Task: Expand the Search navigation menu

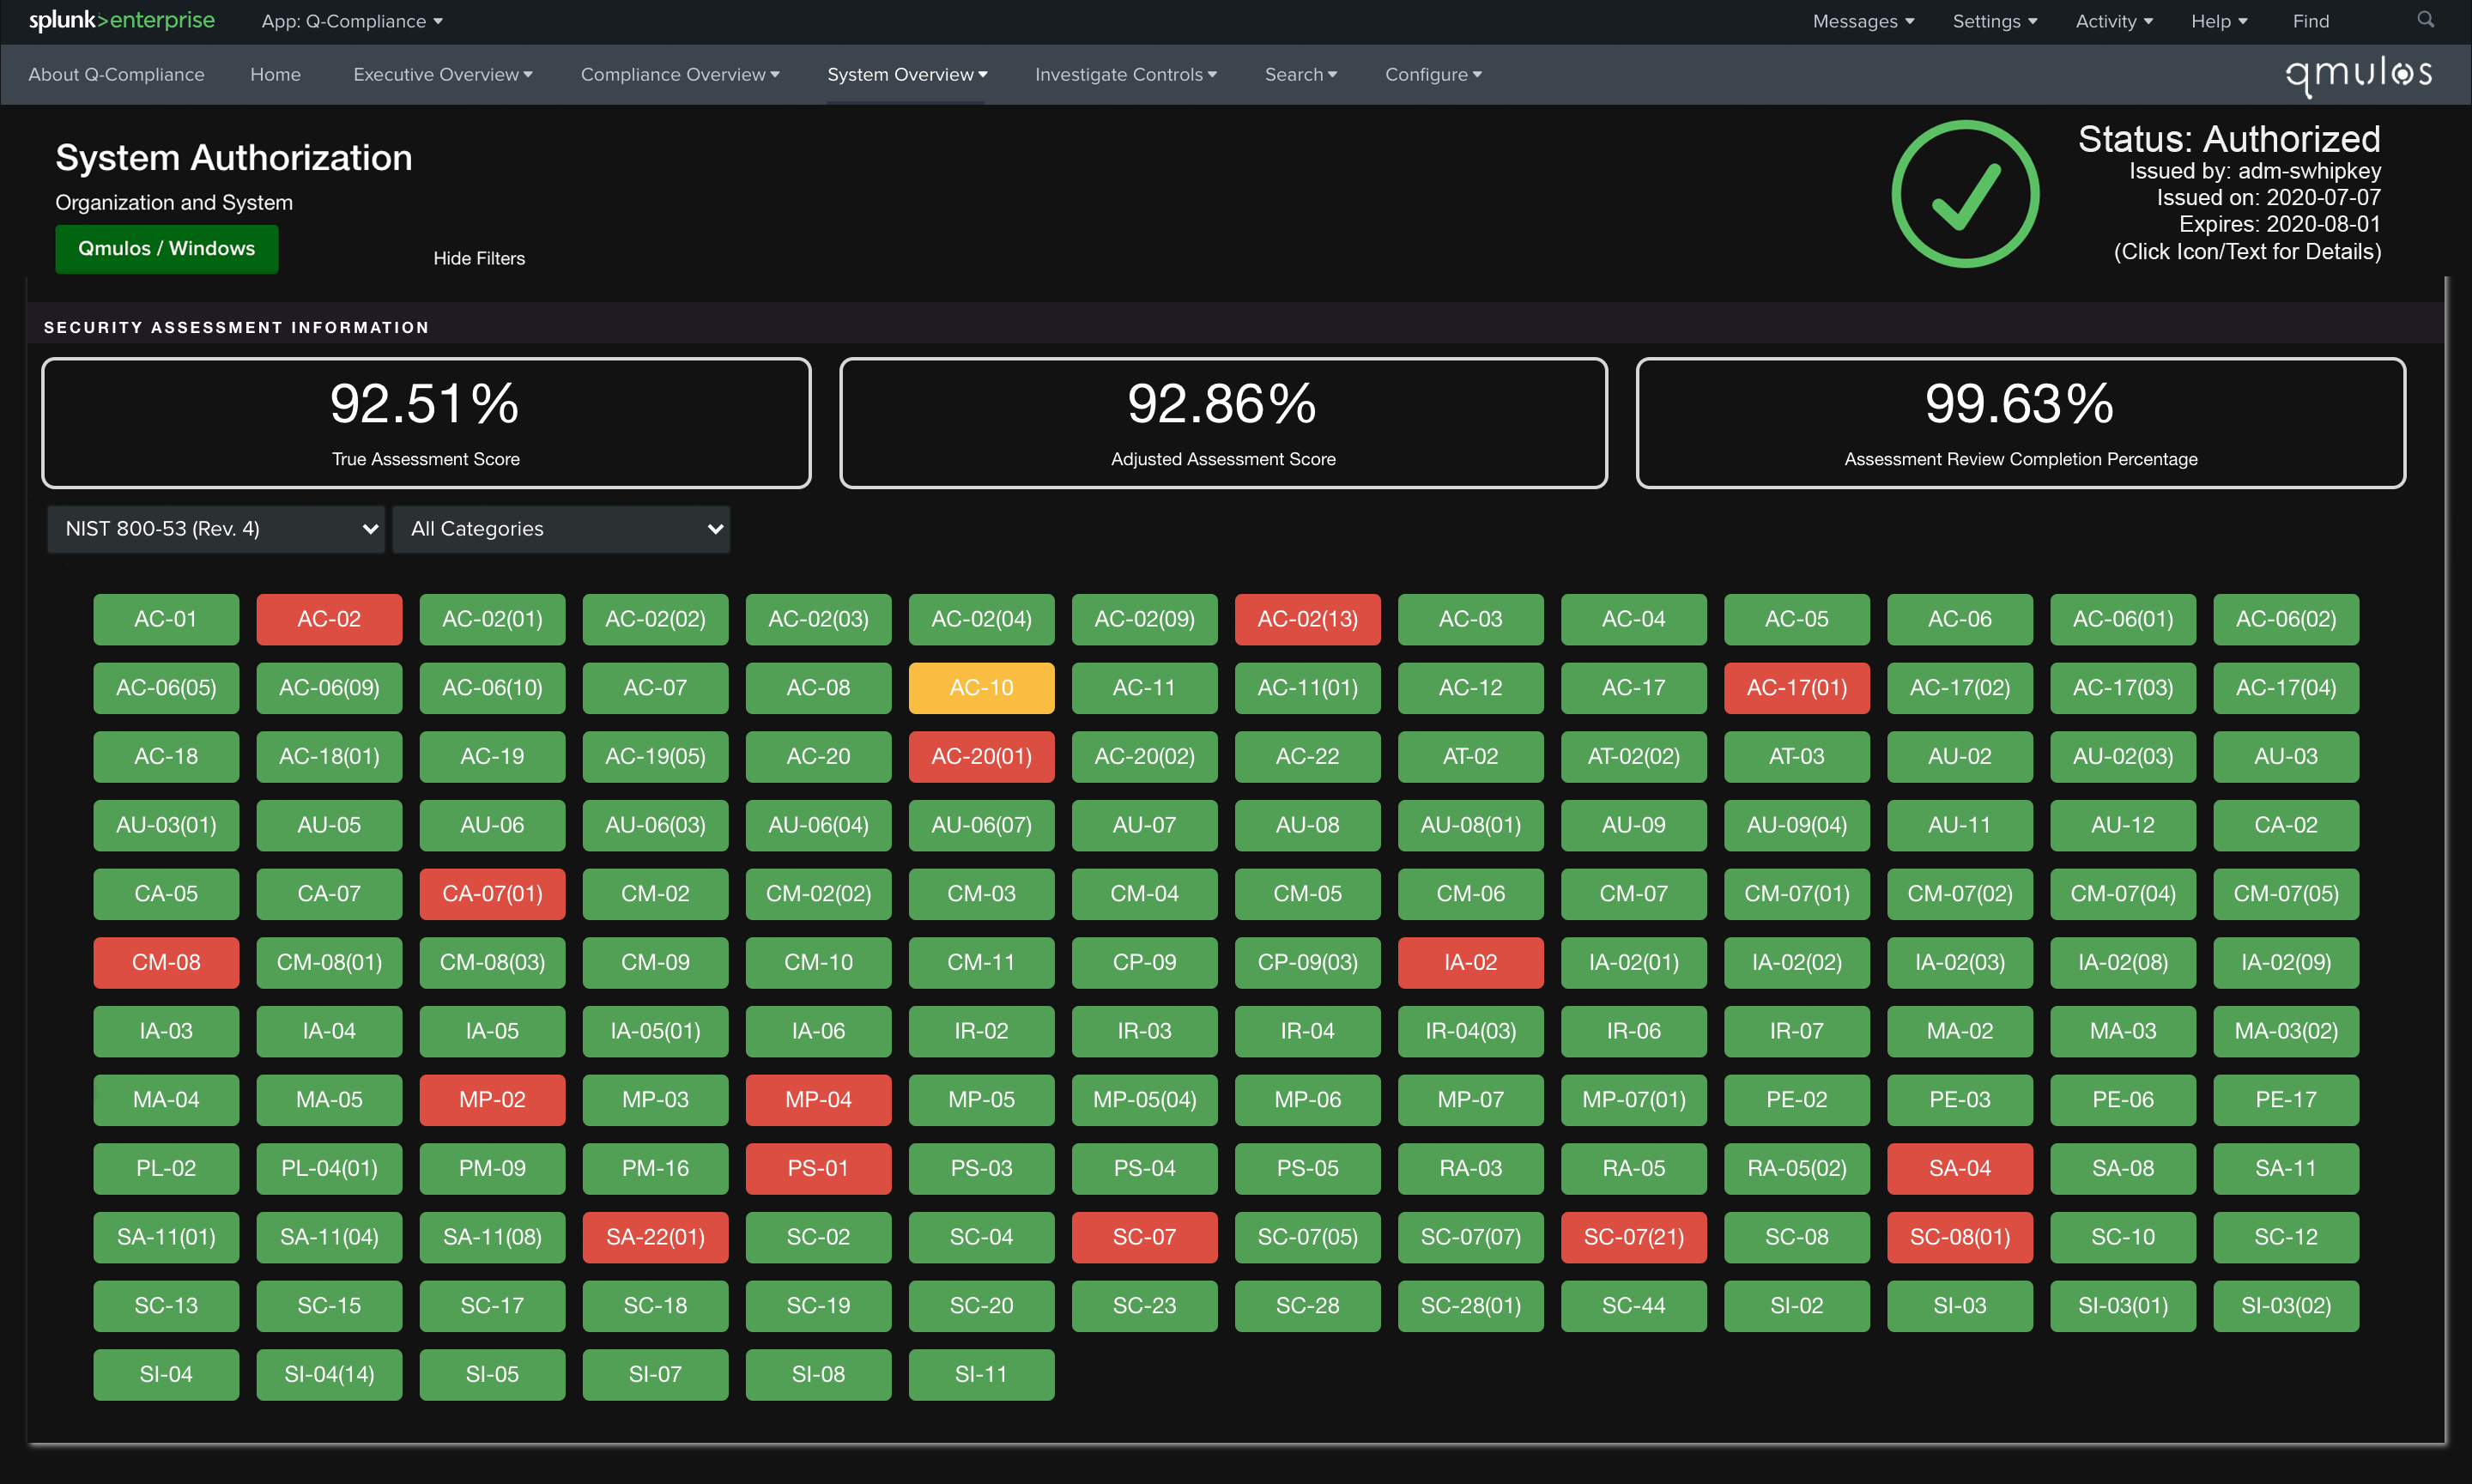Action: (x=1300, y=74)
